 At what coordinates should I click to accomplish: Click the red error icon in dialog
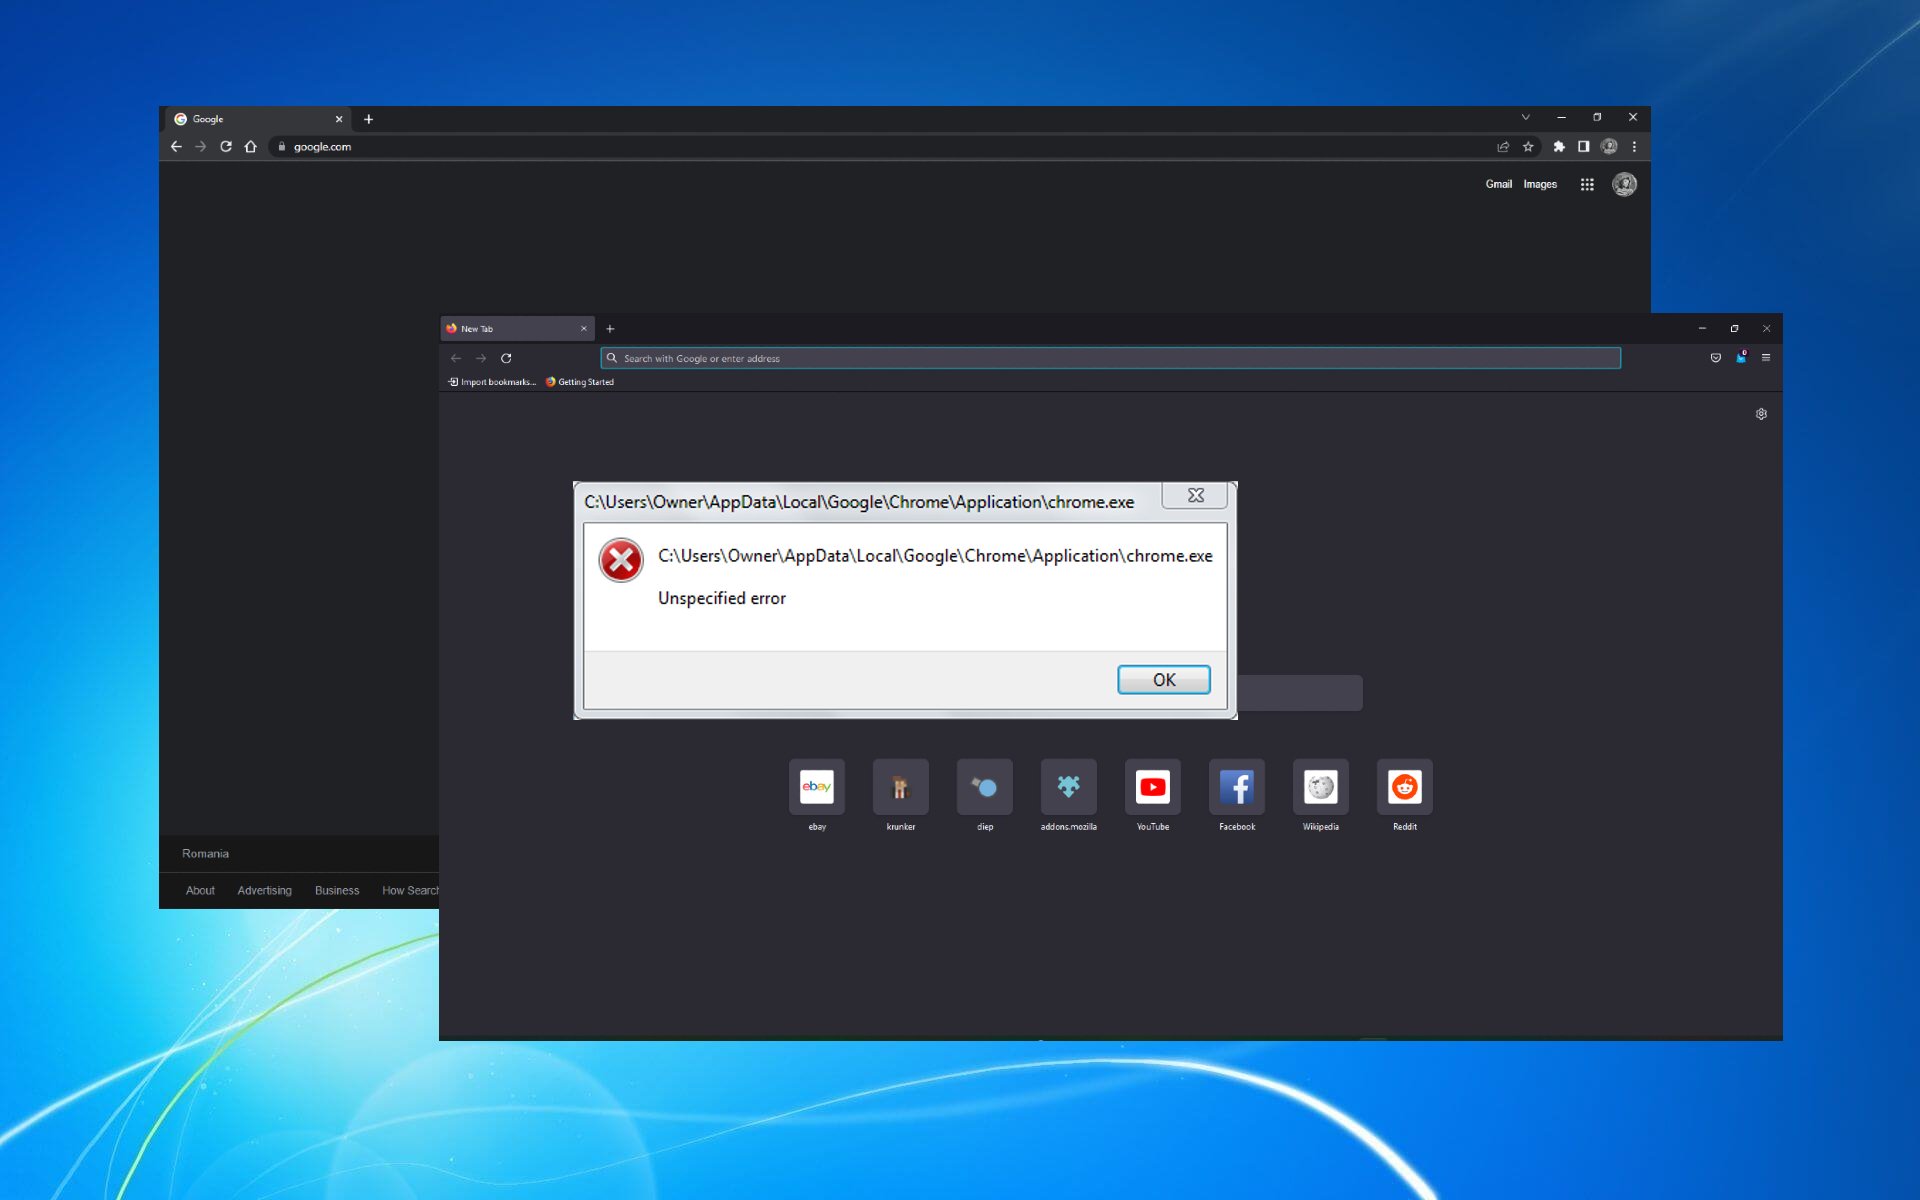[621, 560]
